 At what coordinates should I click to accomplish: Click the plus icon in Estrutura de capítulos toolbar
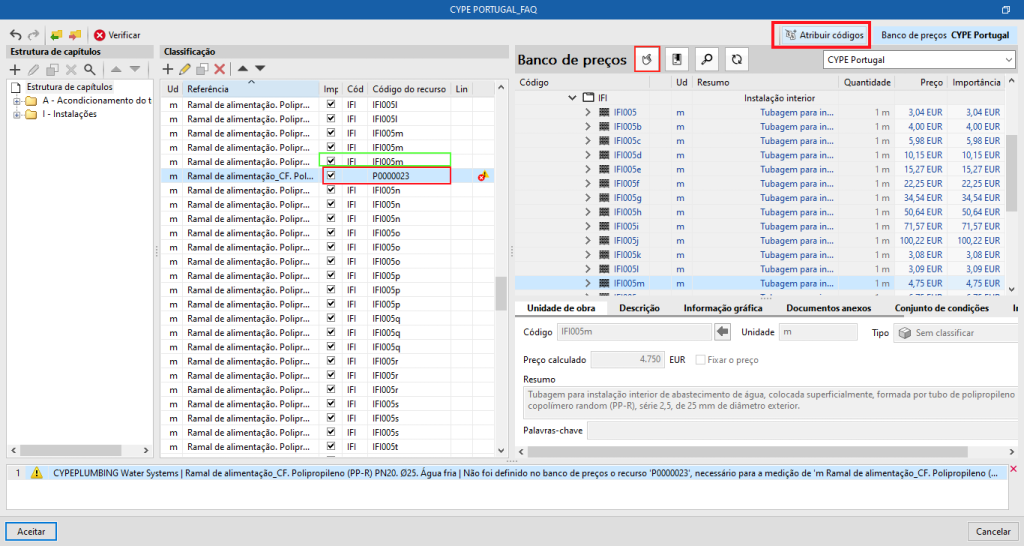click(x=14, y=69)
